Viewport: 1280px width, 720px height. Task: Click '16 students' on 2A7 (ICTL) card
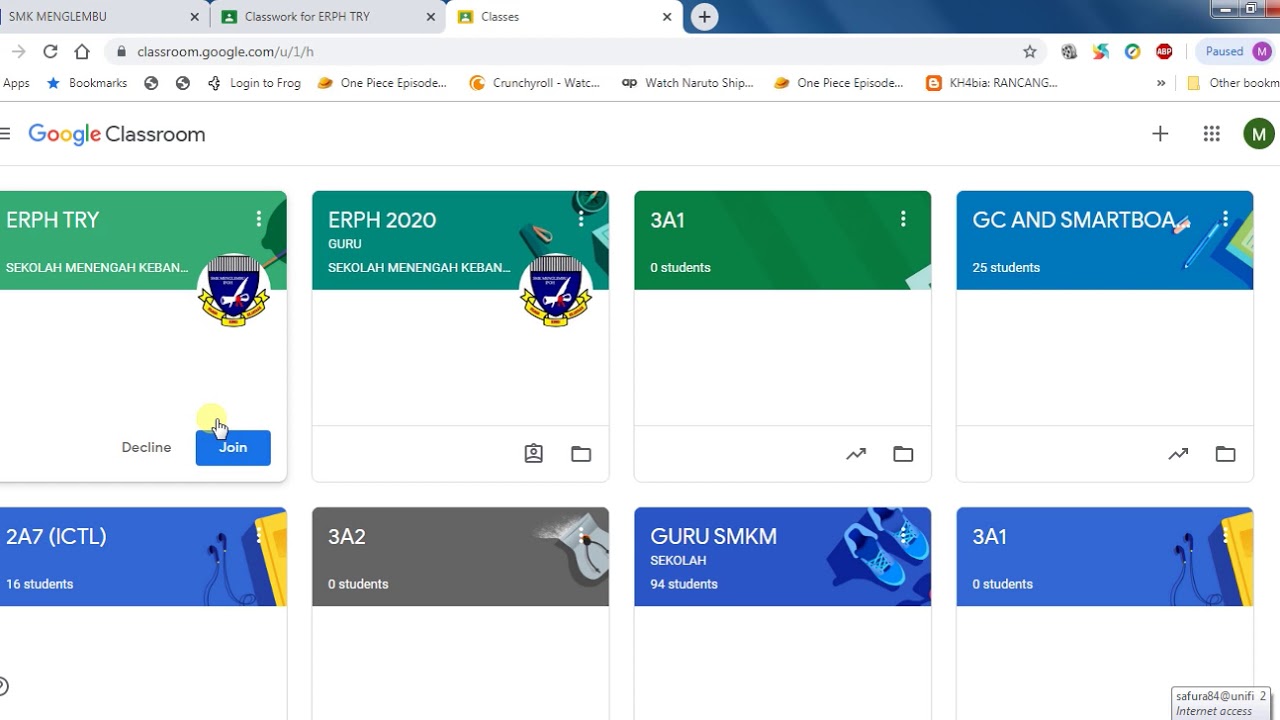pyautogui.click(x=39, y=584)
